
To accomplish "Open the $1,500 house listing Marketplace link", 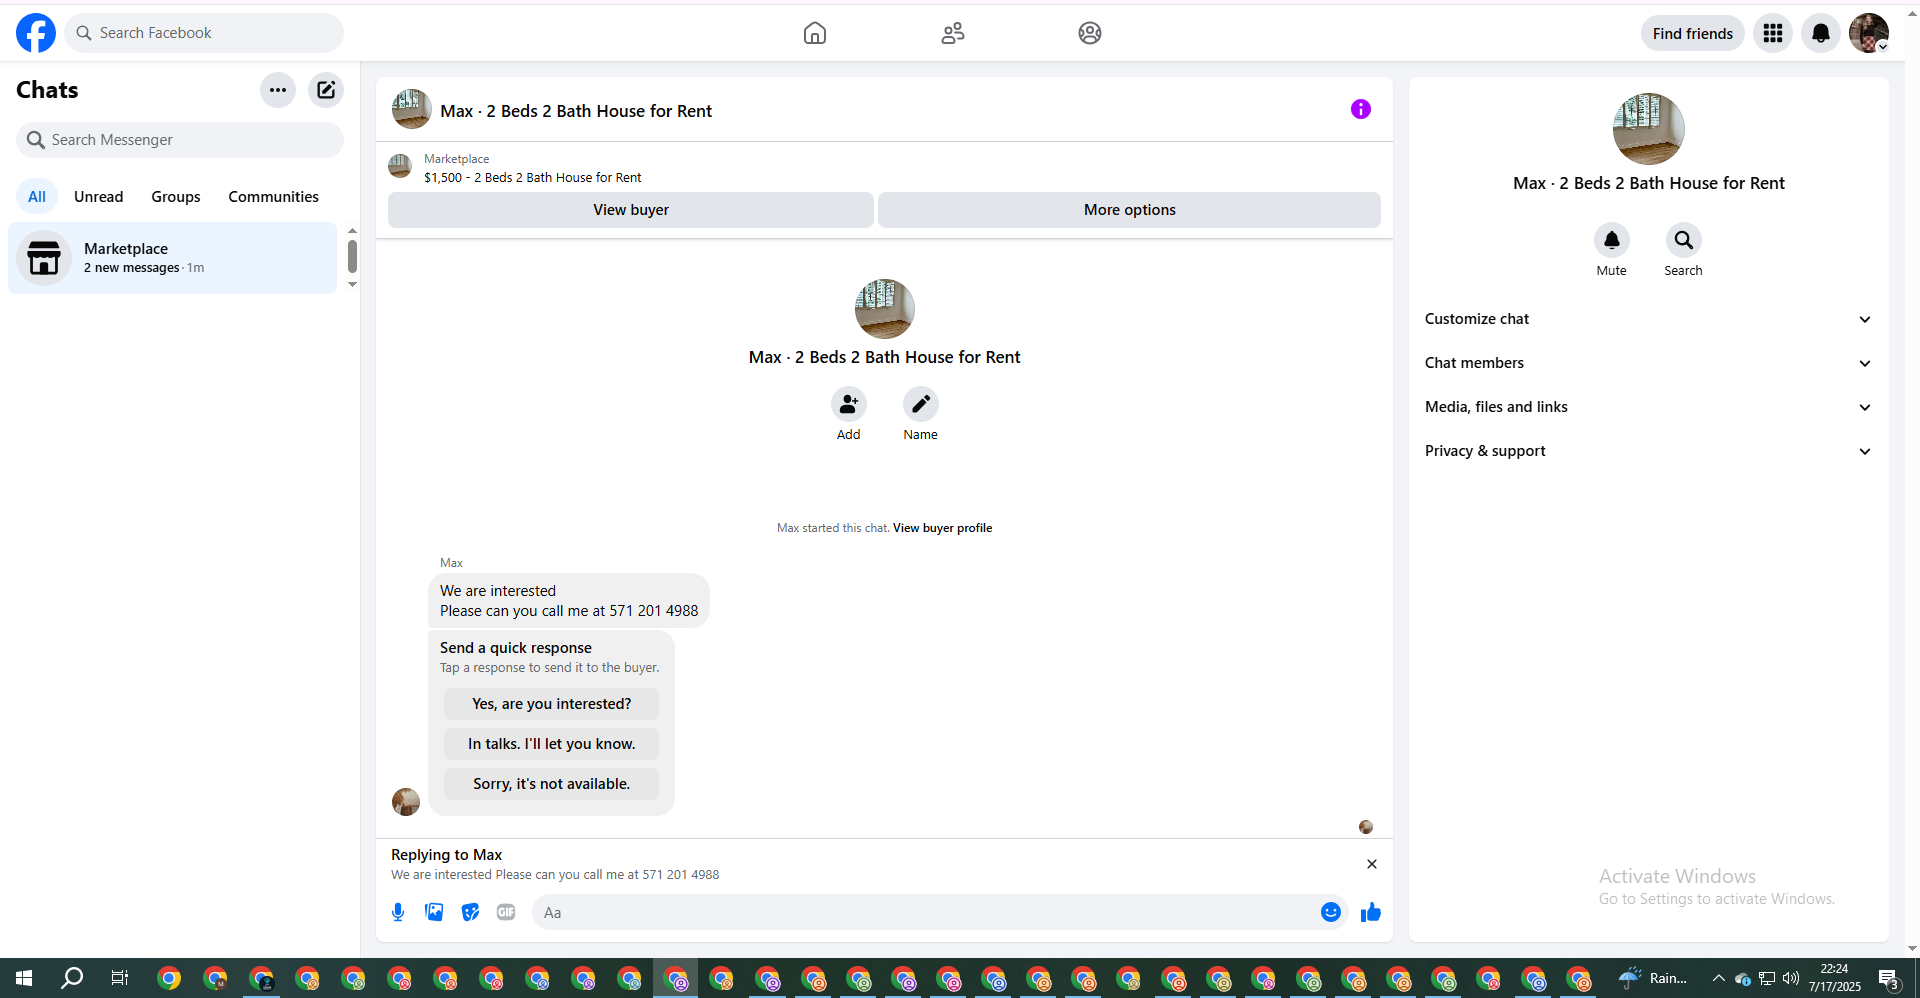I will pyautogui.click(x=533, y=178).
